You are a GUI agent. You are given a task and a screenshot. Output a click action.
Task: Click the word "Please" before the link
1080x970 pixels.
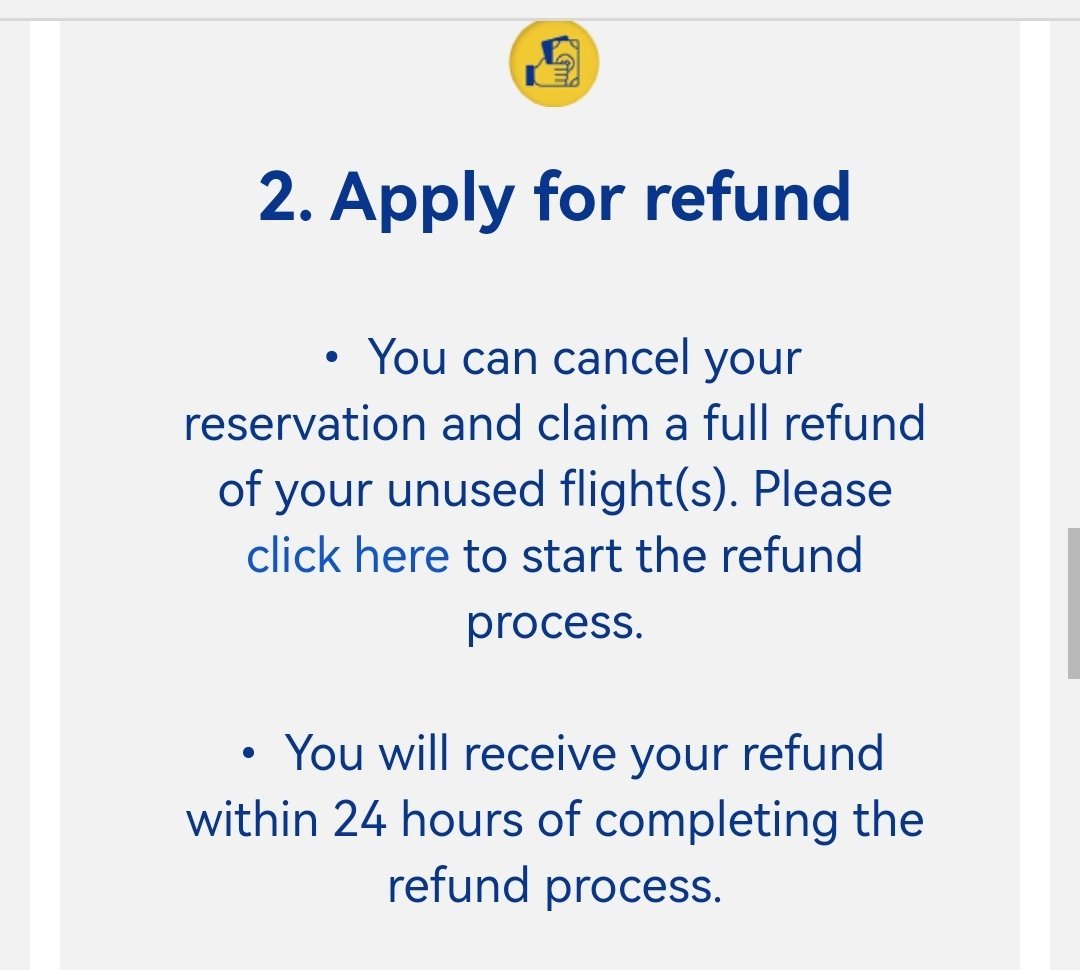(x=822, y=490)
